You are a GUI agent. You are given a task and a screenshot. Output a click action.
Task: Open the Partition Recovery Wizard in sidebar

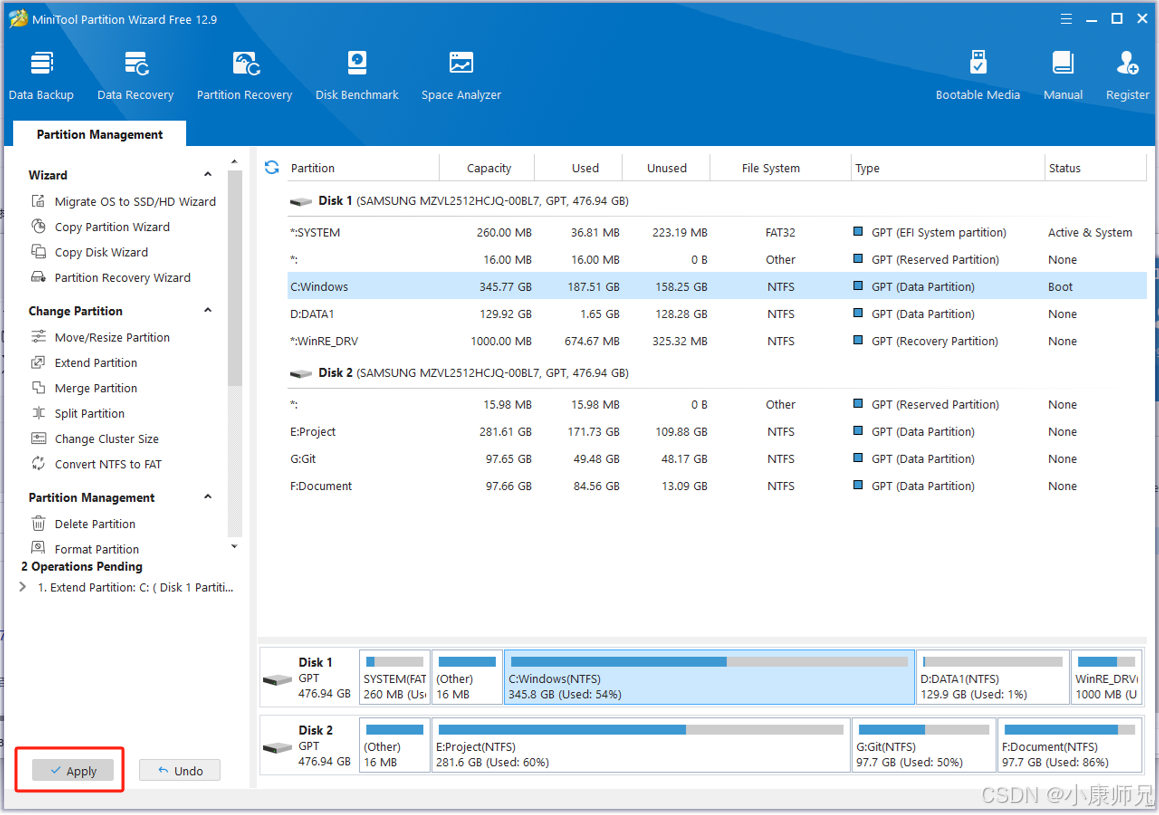[111, 278]
